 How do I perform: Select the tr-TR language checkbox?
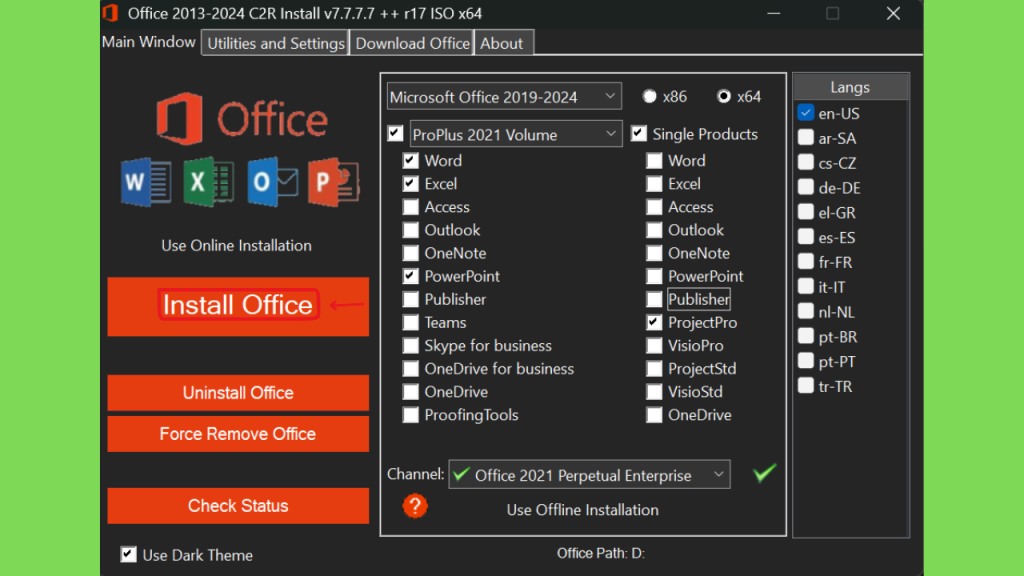pyautogui.click(x=806, y=386)
